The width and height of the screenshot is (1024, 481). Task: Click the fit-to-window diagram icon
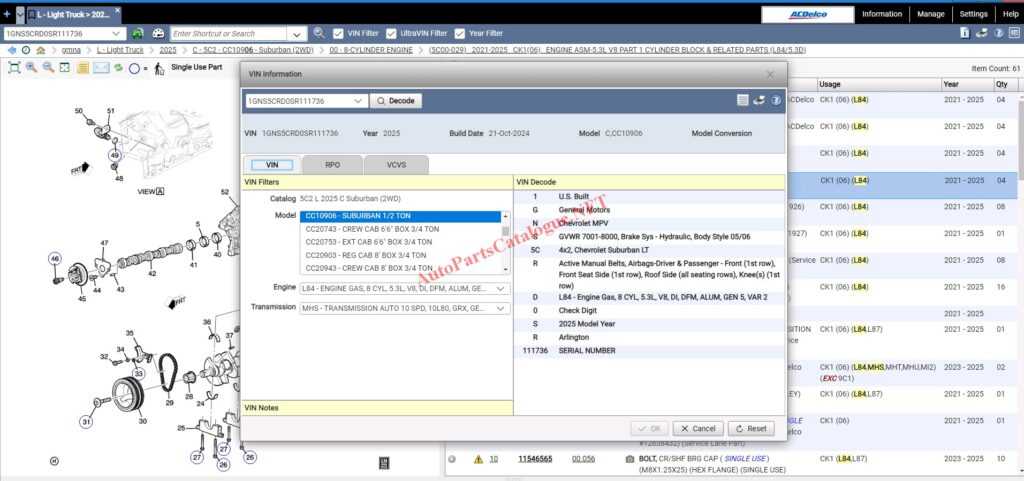(14, 67)
